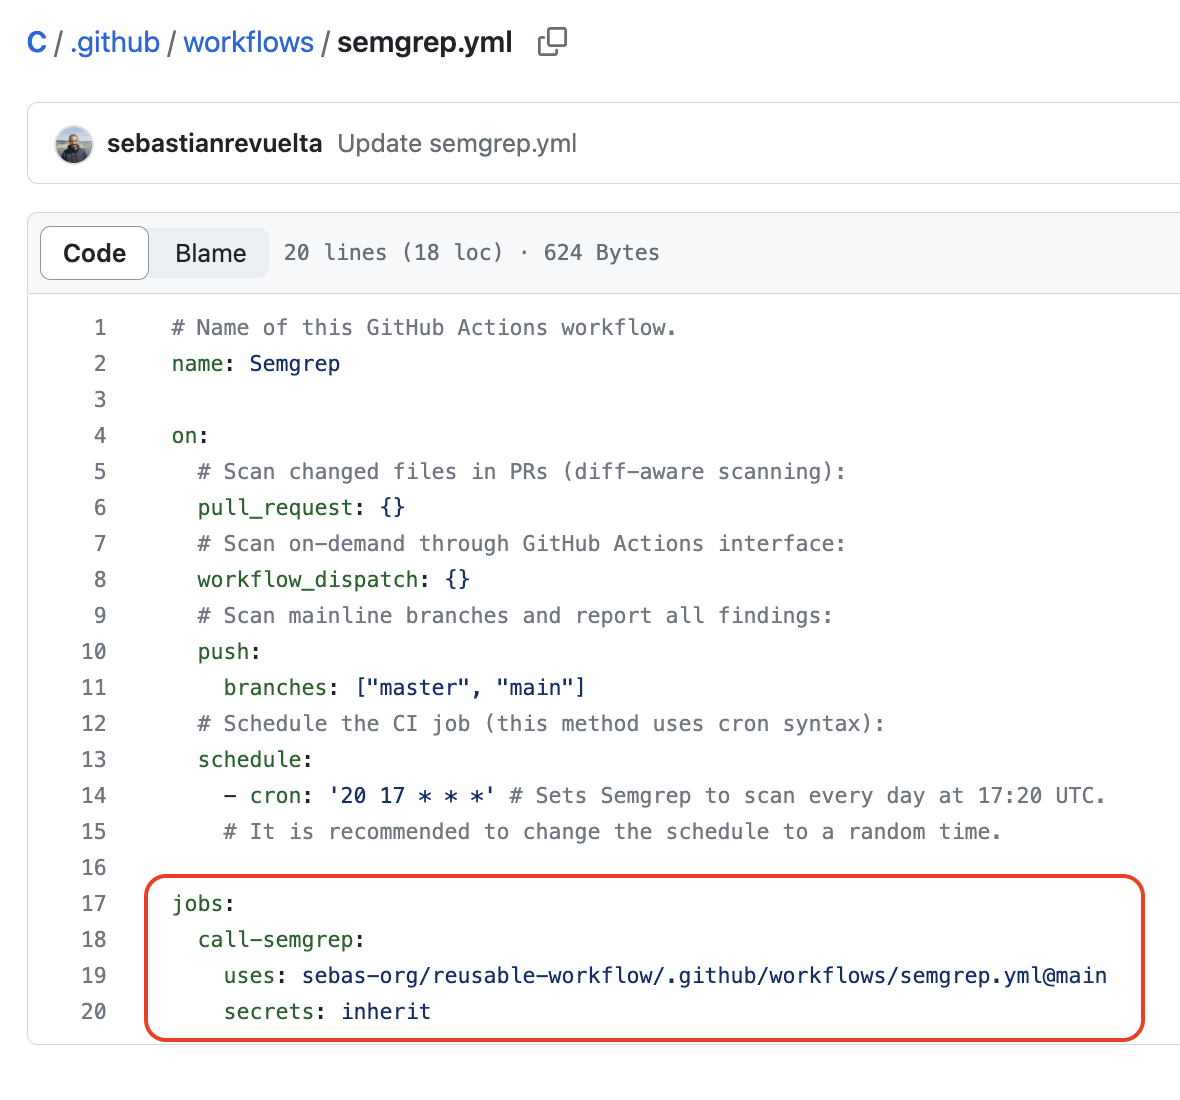The image size is (1180, 1100).
Task: Go to the C repository root breadcrumb
Action: 37,42
